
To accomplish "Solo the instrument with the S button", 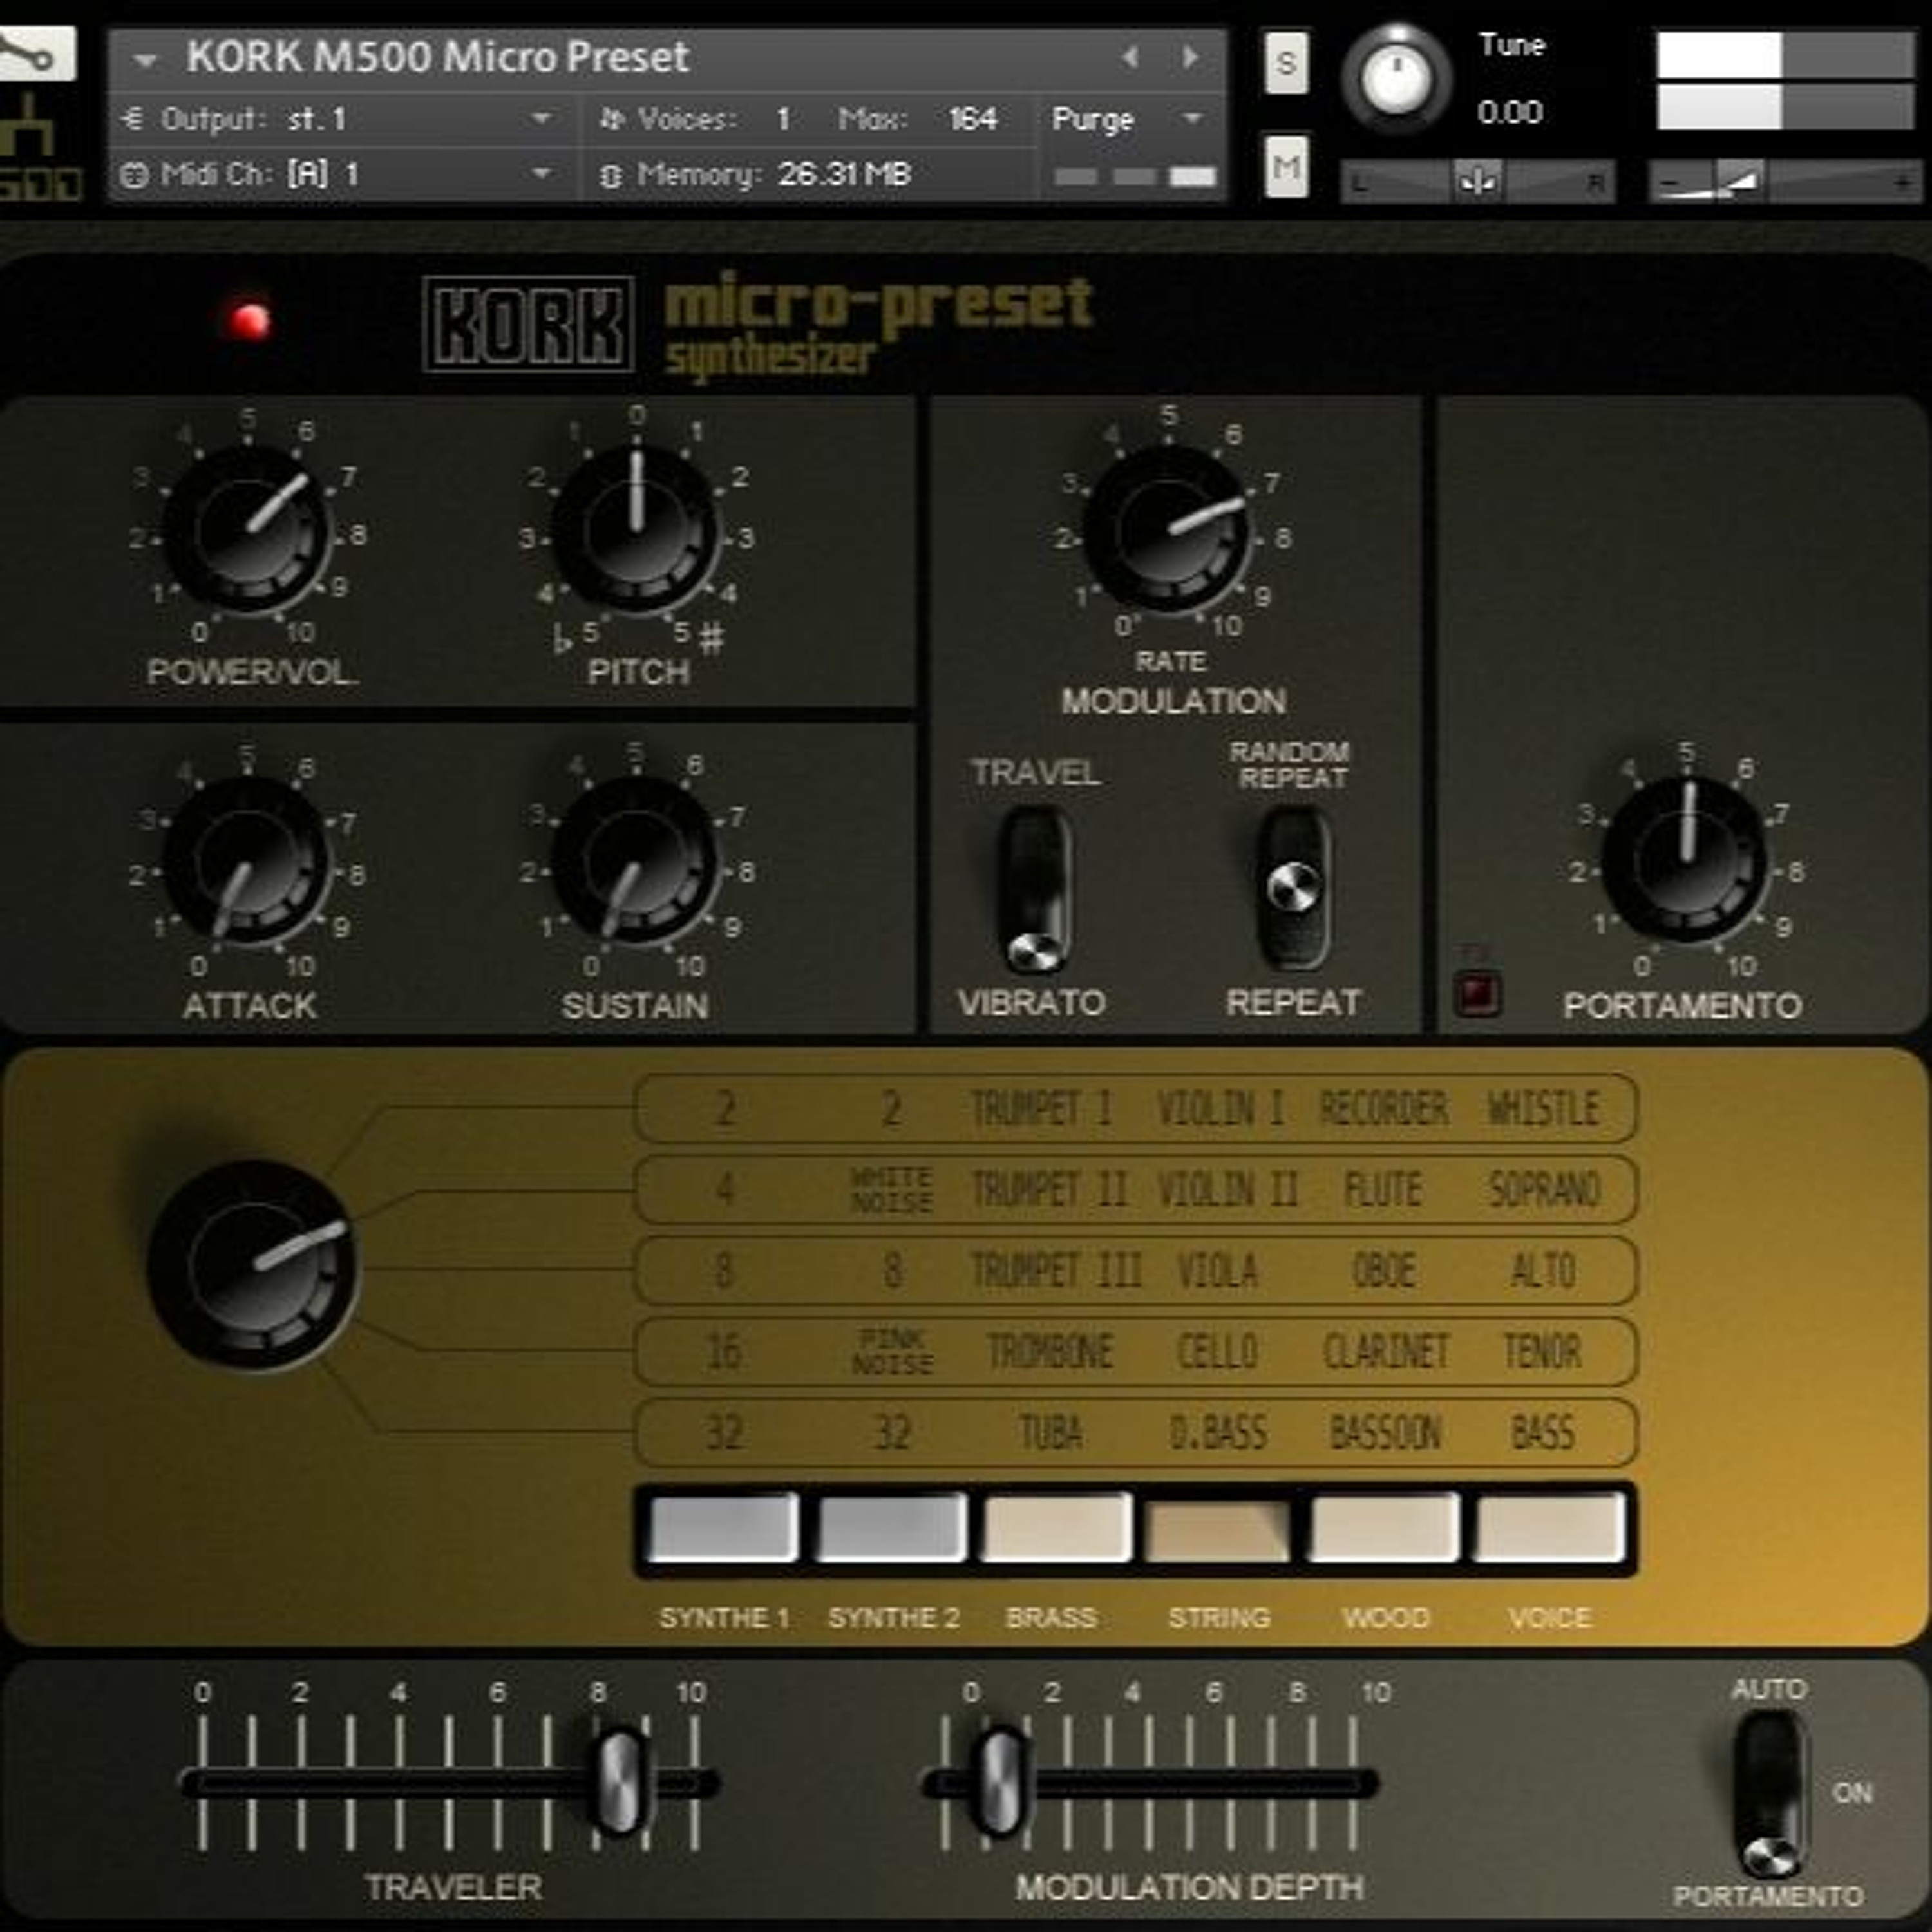I will [x=1286, y=64].
